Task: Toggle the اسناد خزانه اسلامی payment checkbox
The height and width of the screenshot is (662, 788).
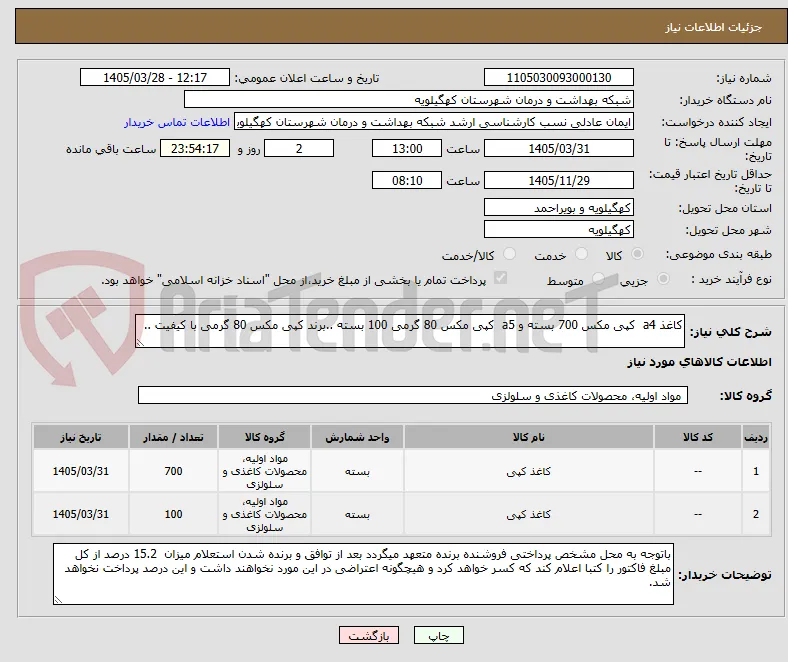Action: [x=501, y=278]
